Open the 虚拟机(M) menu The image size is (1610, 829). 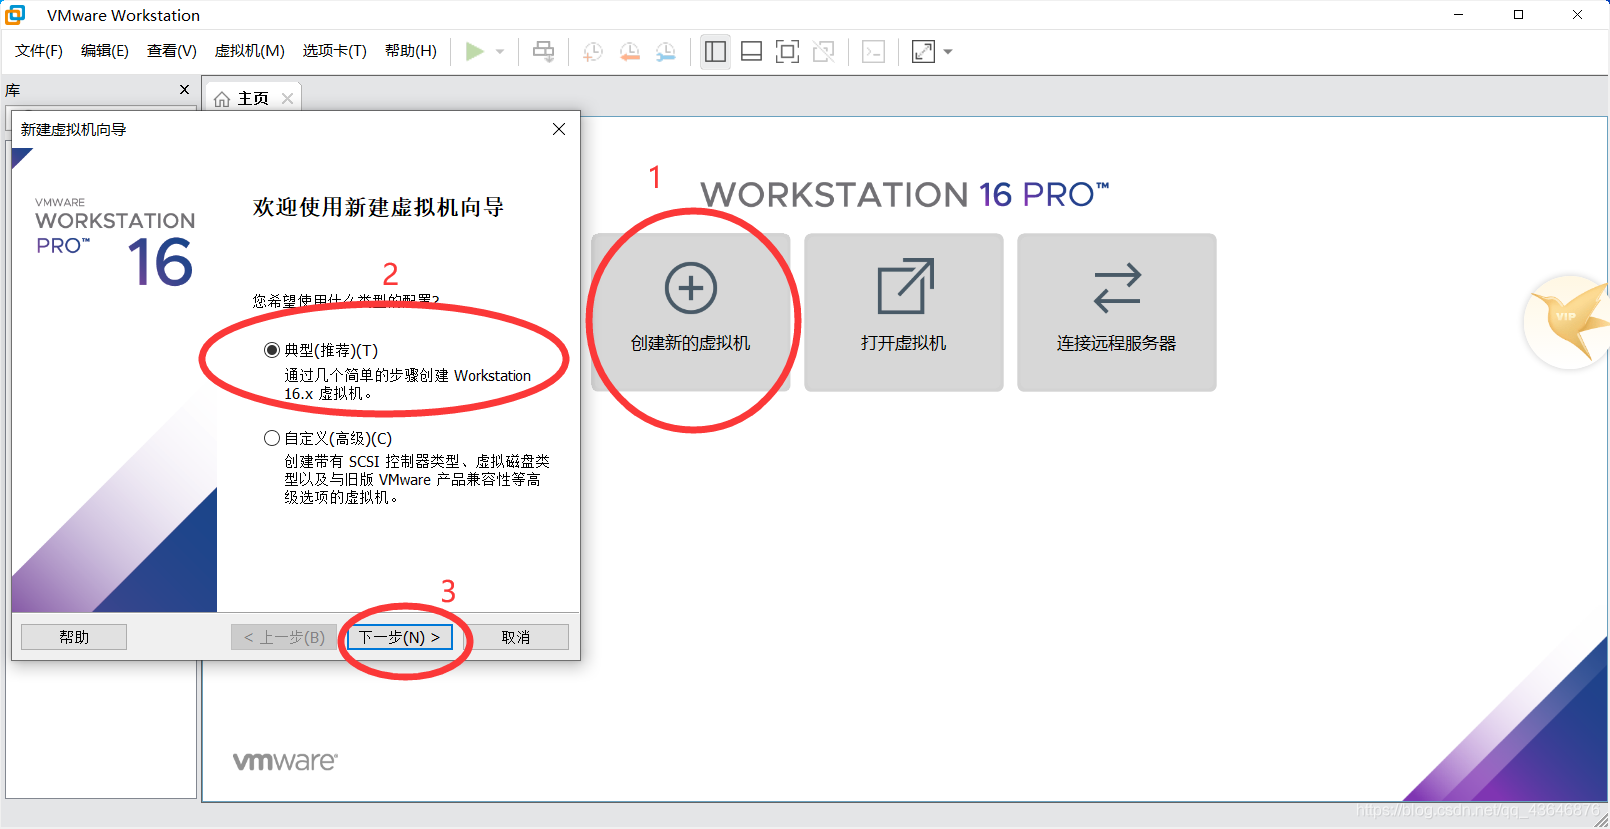(x=250, y=51)
